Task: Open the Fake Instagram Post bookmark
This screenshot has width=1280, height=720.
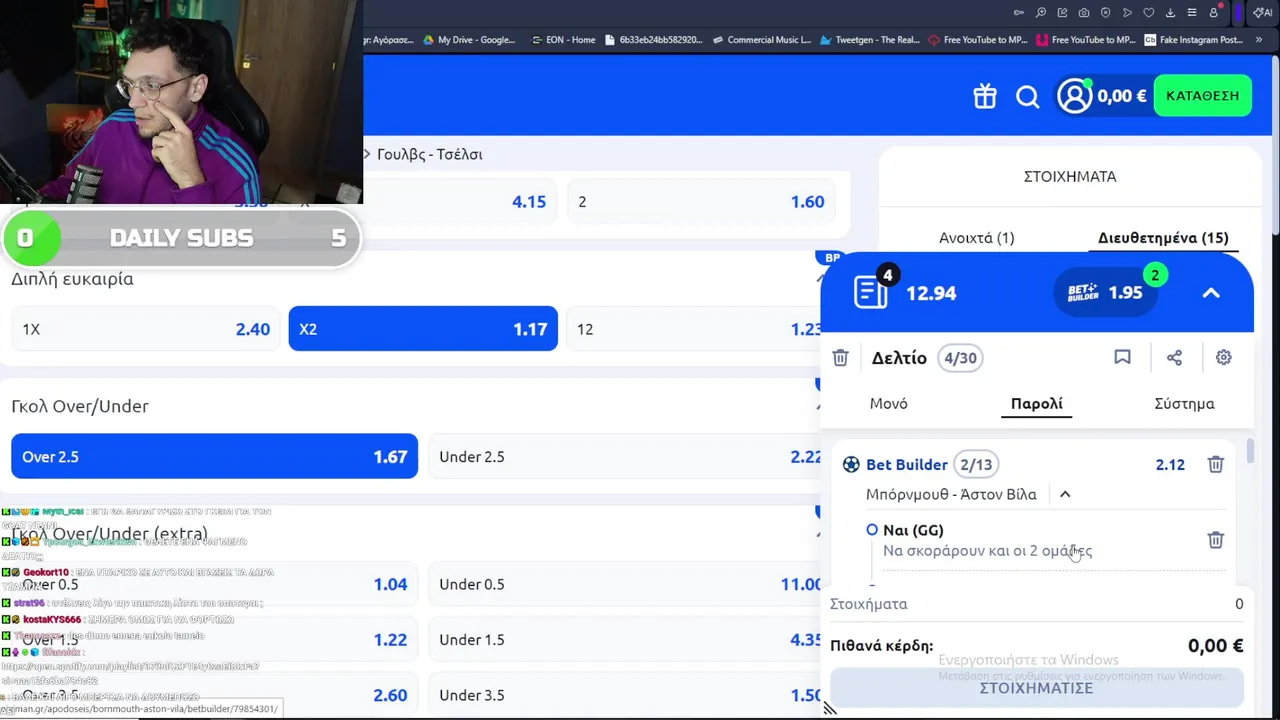Action: click(1193, 40)
